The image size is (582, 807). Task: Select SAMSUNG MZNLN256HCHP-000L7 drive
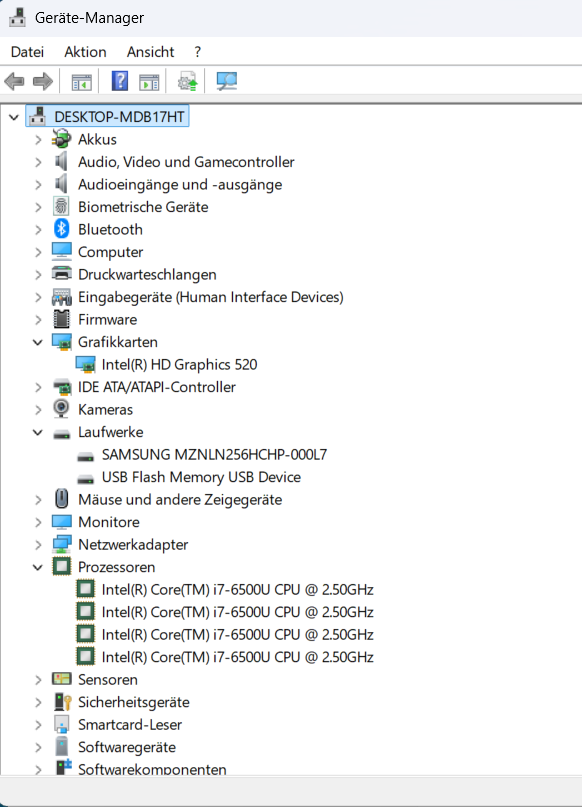tap(214, 454)
